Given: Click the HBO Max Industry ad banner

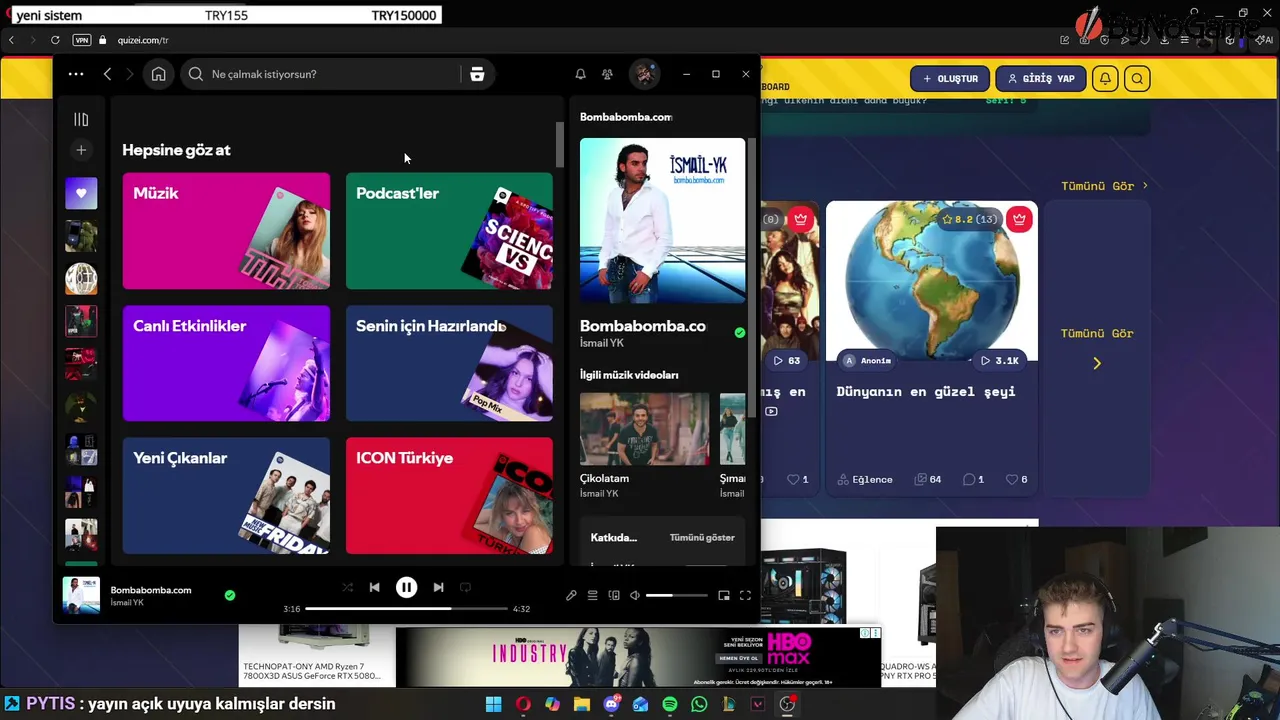Looking at the screenshot, I should 638,657.
